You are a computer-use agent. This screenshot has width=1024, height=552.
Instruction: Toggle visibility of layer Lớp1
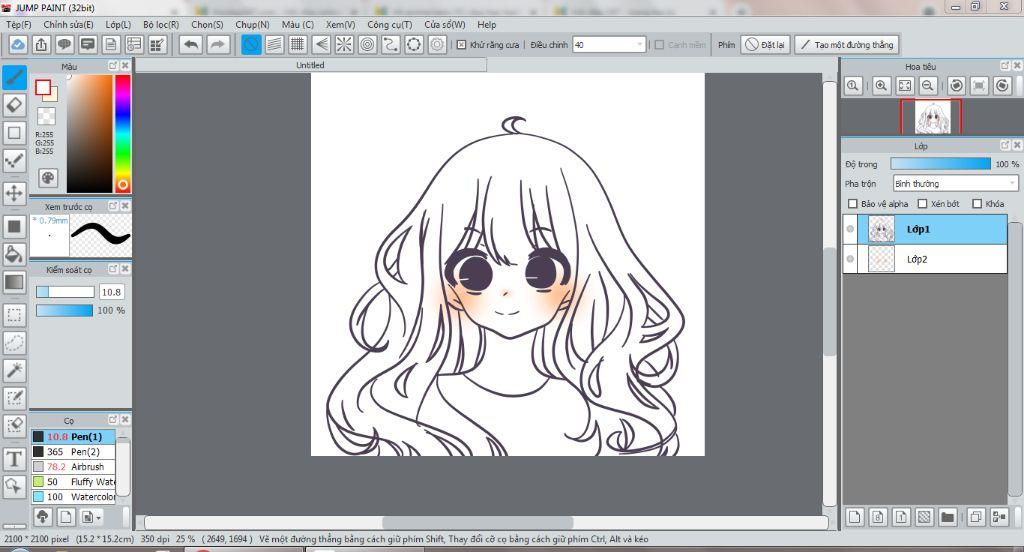[850, 229]
